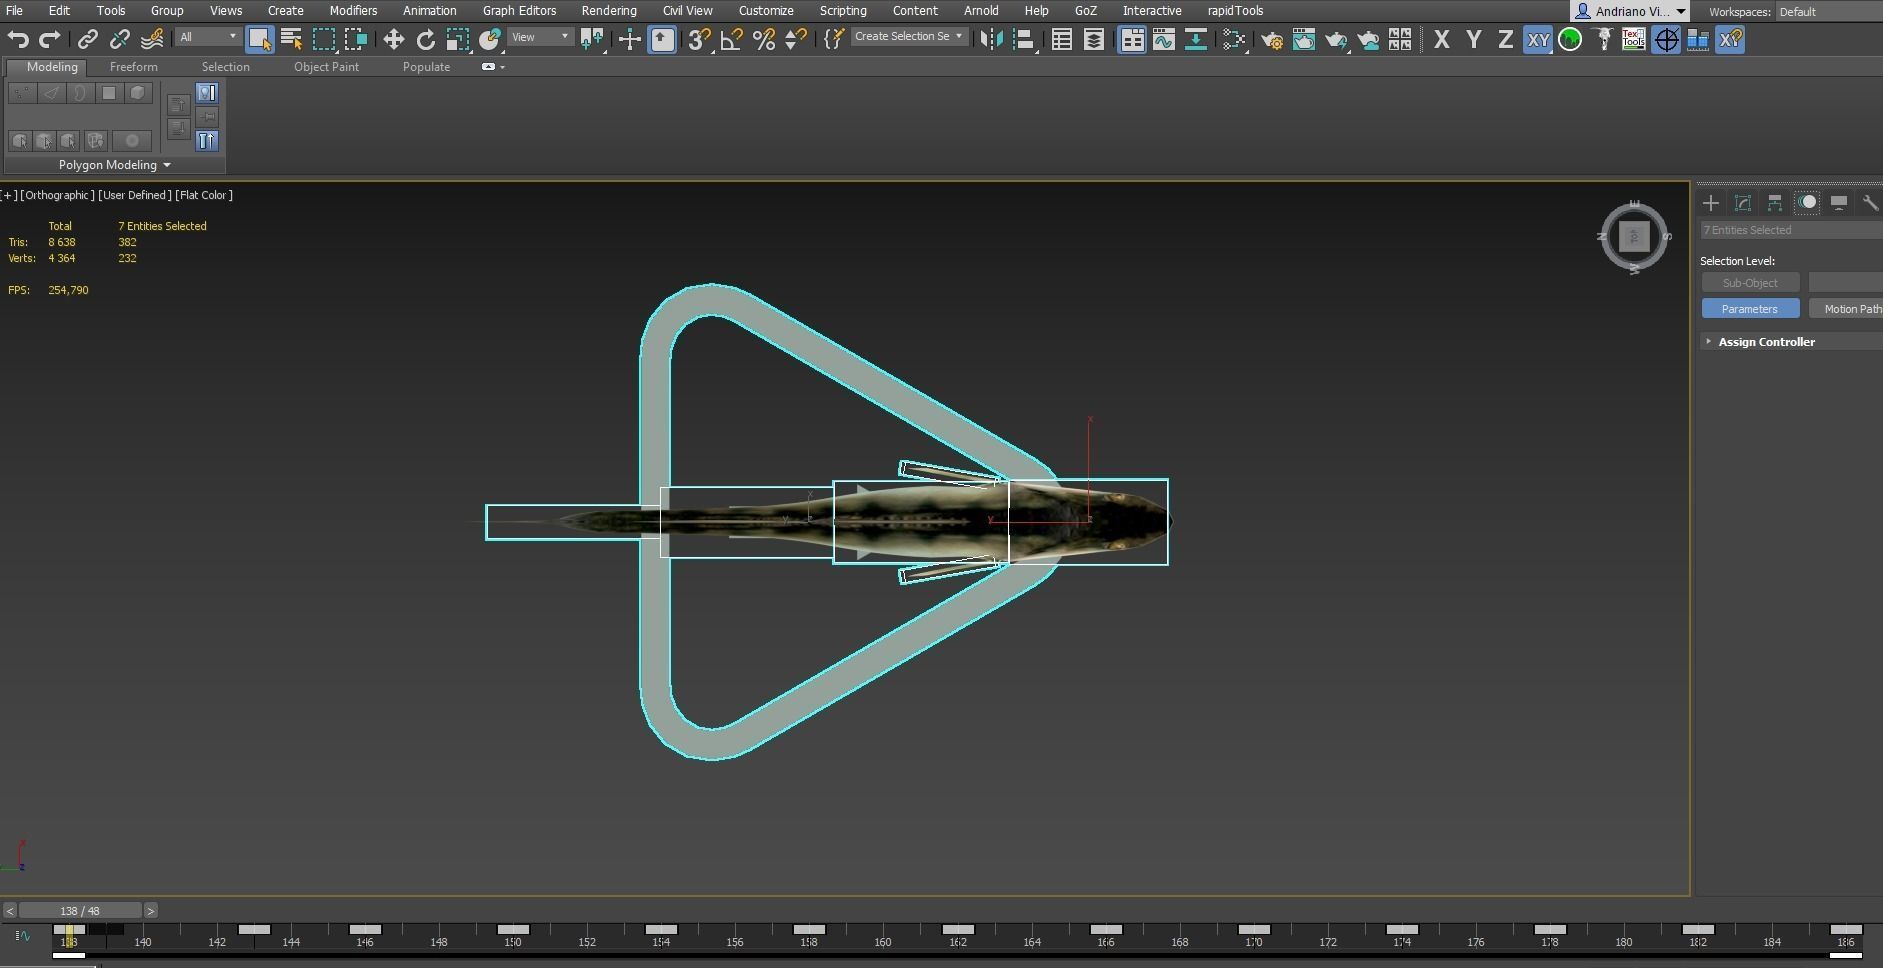
Task: Click the time slider showing 138 / 48
Action: [80, 911]
